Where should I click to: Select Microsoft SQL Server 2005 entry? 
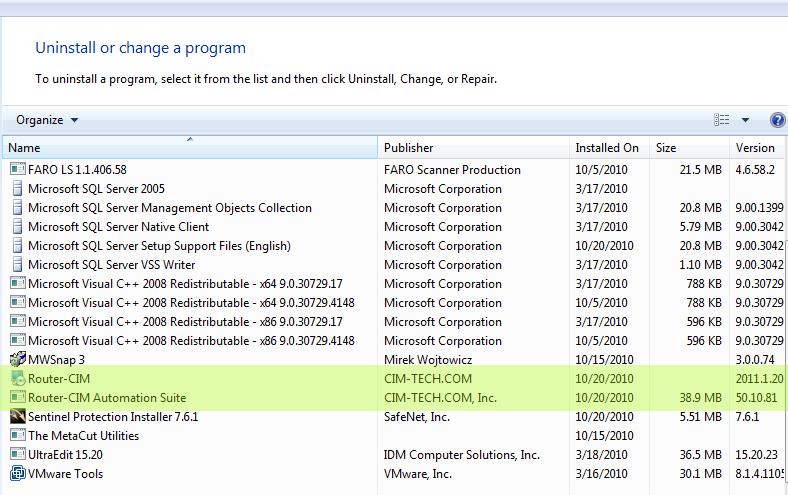pos(96,189)
